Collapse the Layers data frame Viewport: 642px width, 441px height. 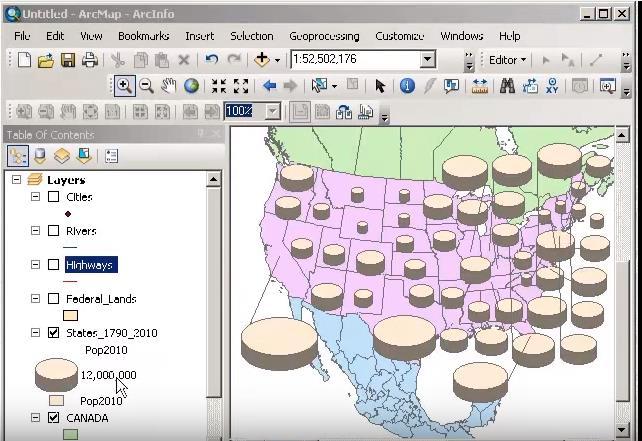coord(16,179)
